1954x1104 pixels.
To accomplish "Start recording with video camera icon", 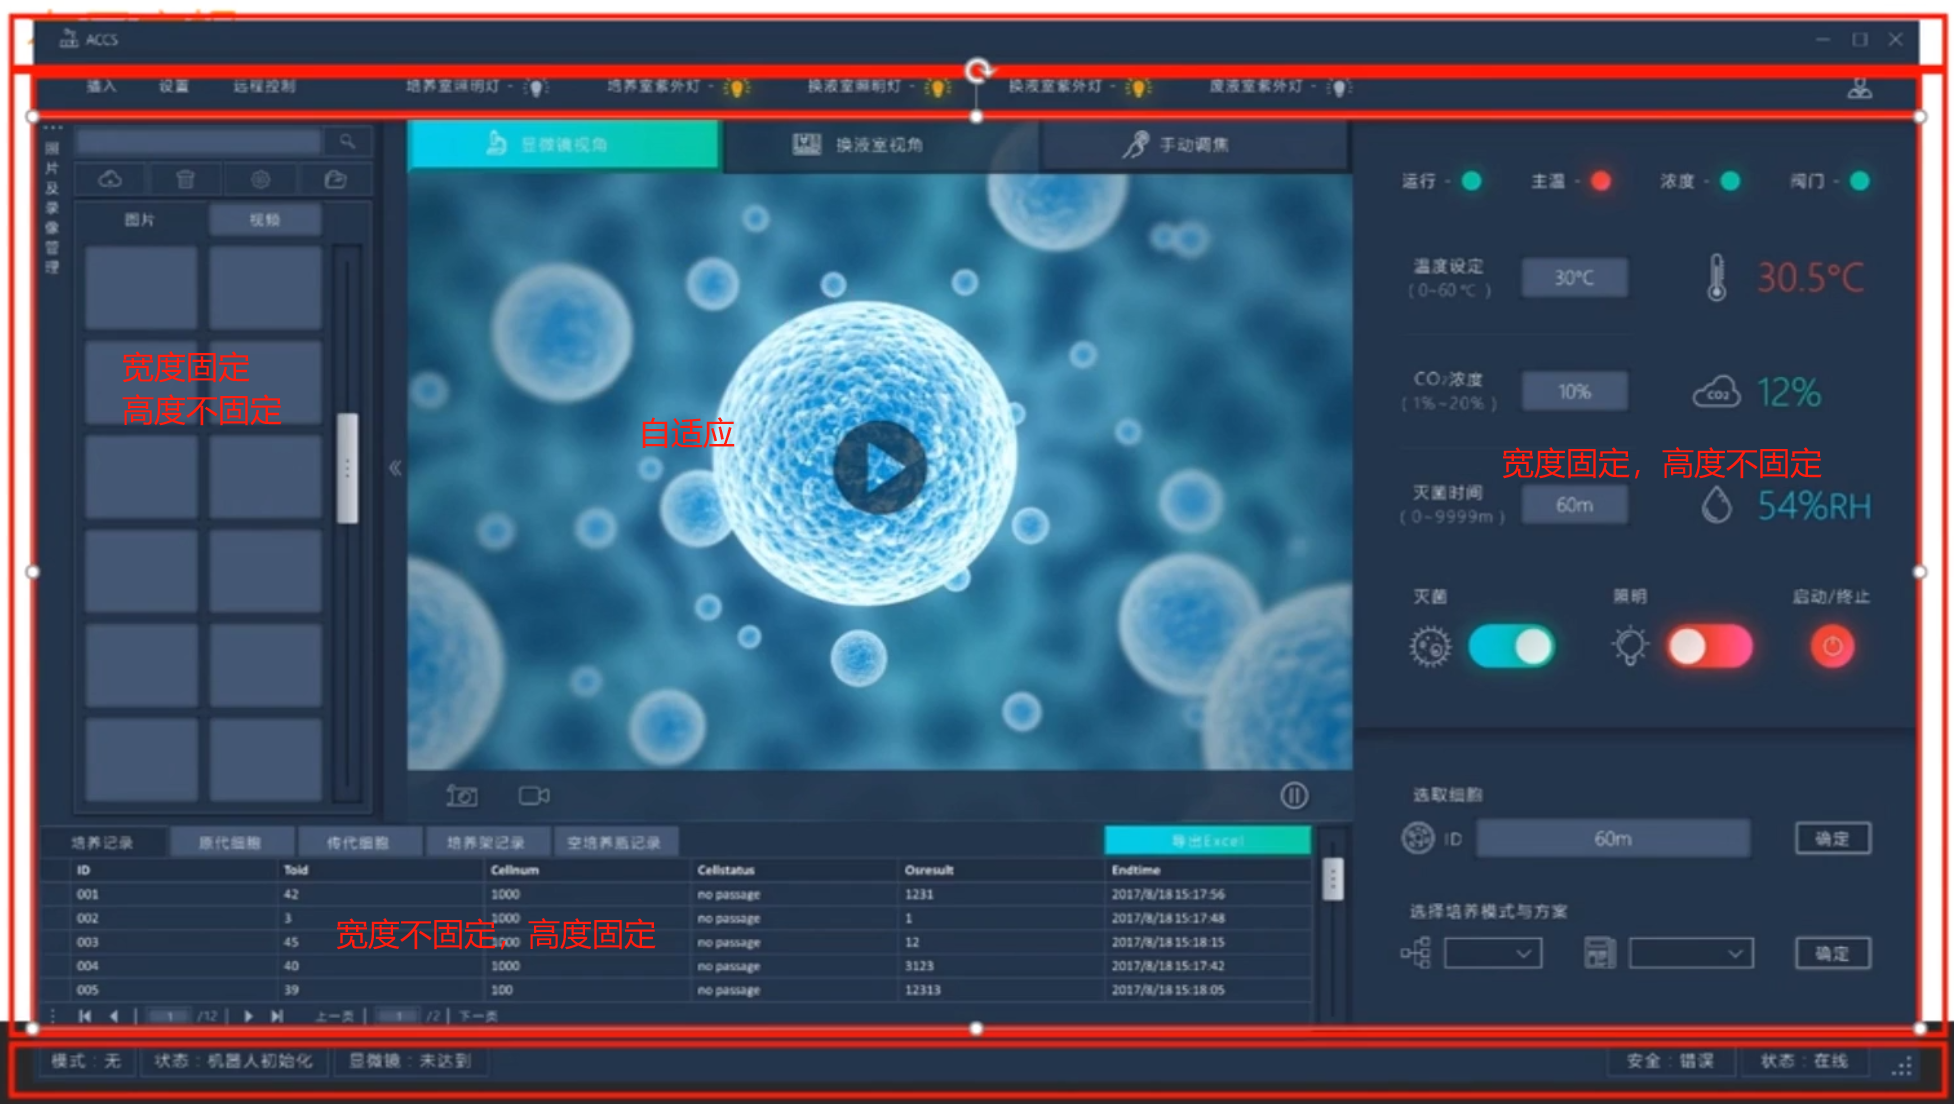I will [x=534, y=796].
